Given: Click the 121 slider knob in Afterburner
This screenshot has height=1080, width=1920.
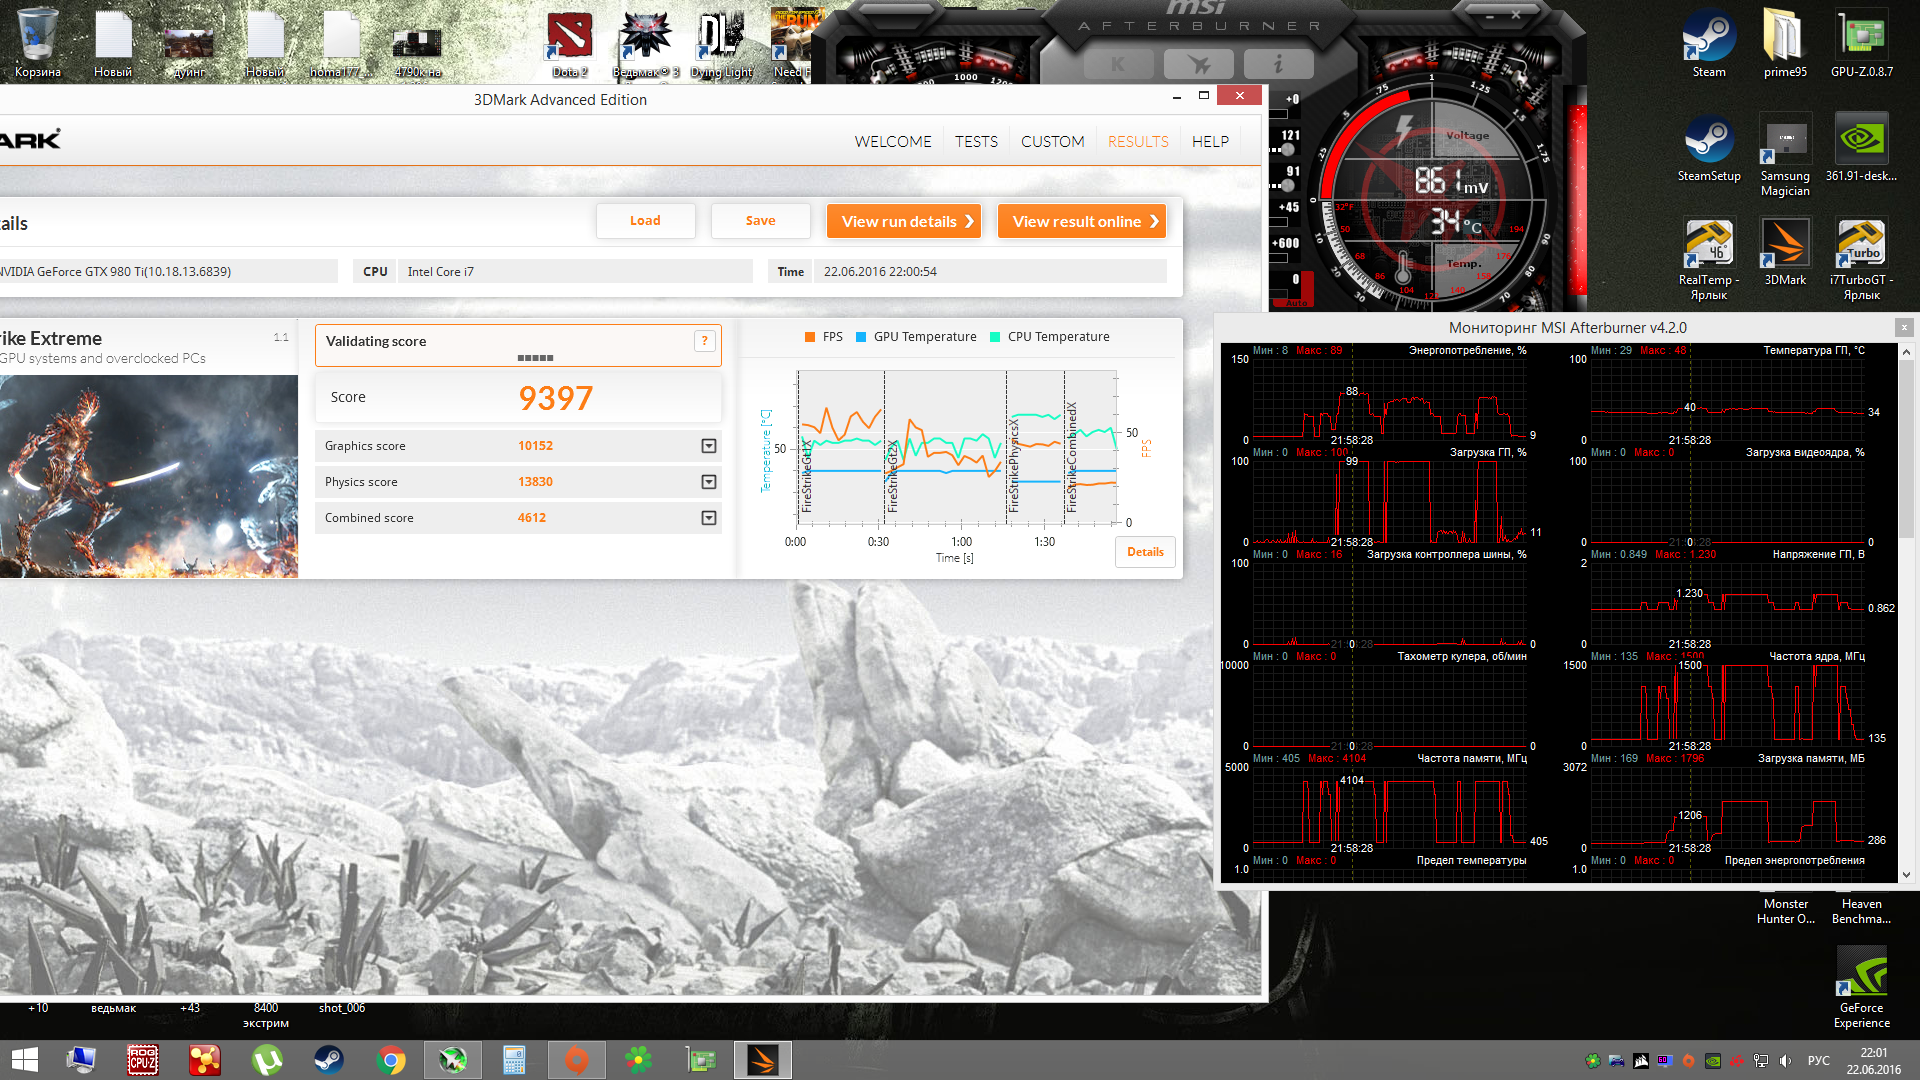Looking at the screenshot, I should coord(1288,150).
